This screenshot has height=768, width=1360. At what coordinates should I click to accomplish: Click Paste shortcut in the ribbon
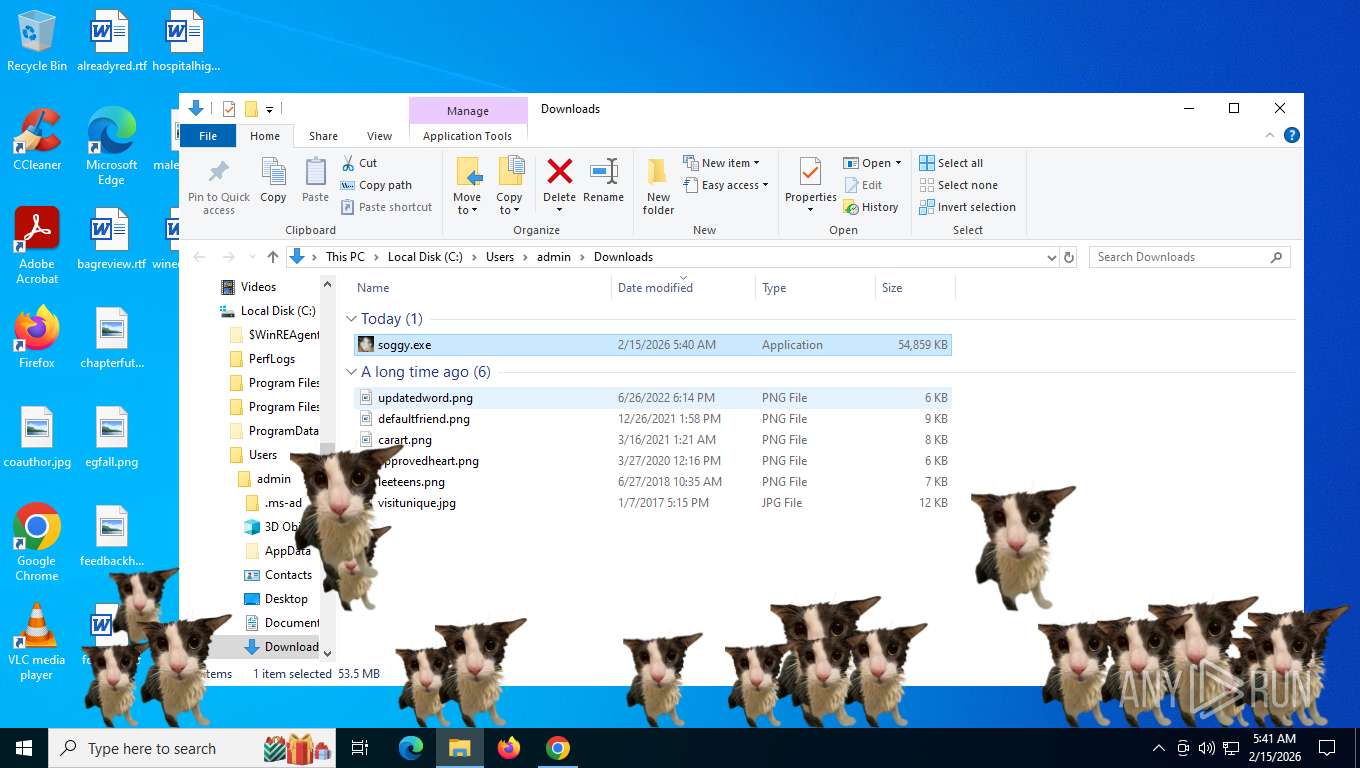click(x=387, y=207)
